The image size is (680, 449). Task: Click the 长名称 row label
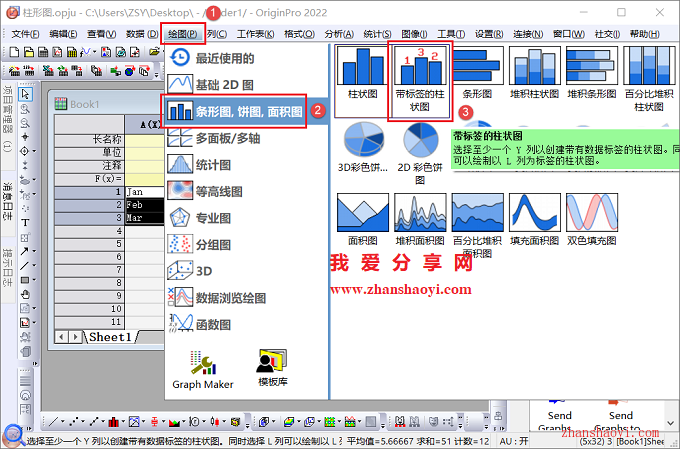89,139
